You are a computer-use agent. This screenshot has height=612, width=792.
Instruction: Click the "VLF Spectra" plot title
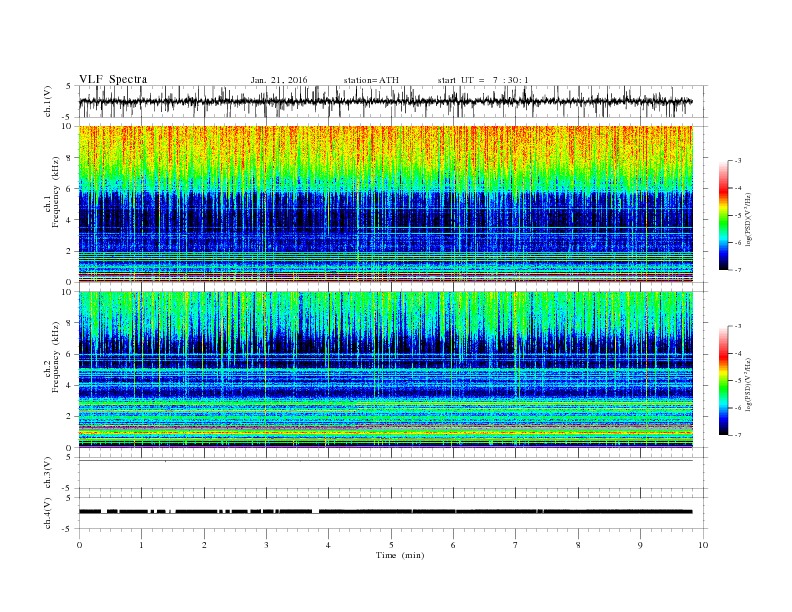coord(113,79)
